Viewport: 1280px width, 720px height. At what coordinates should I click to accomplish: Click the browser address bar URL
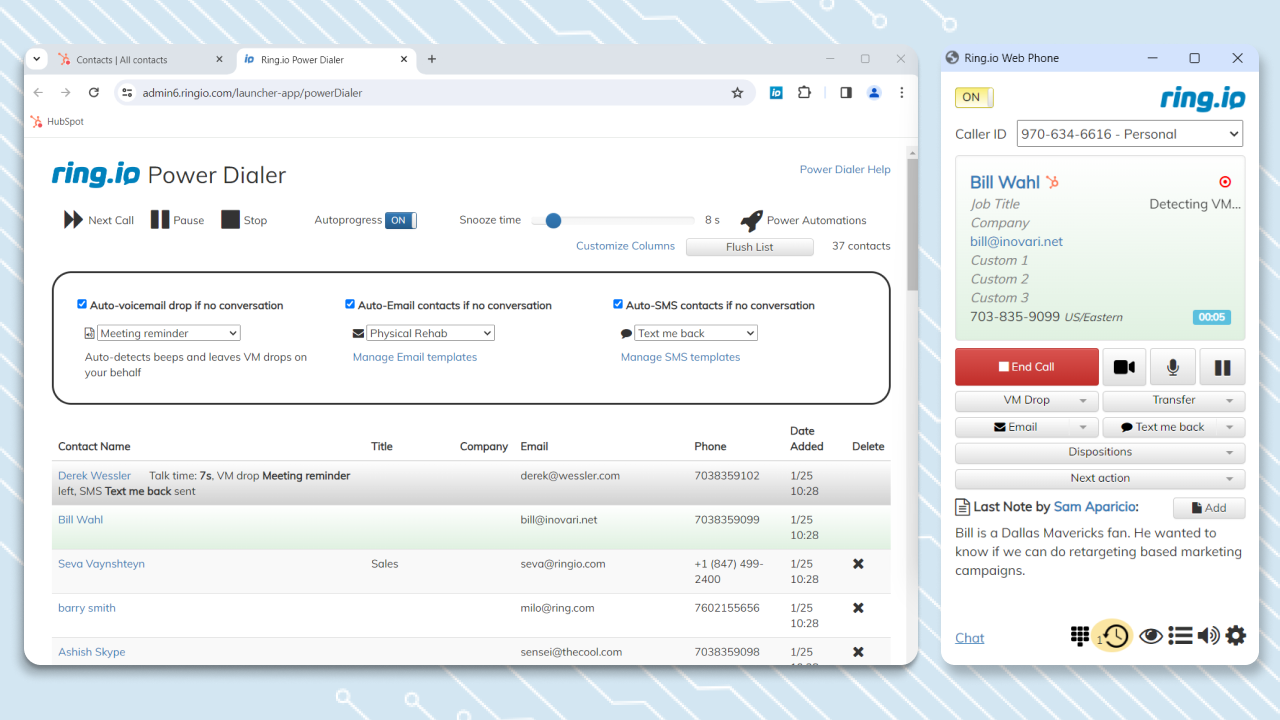[252, 93]
